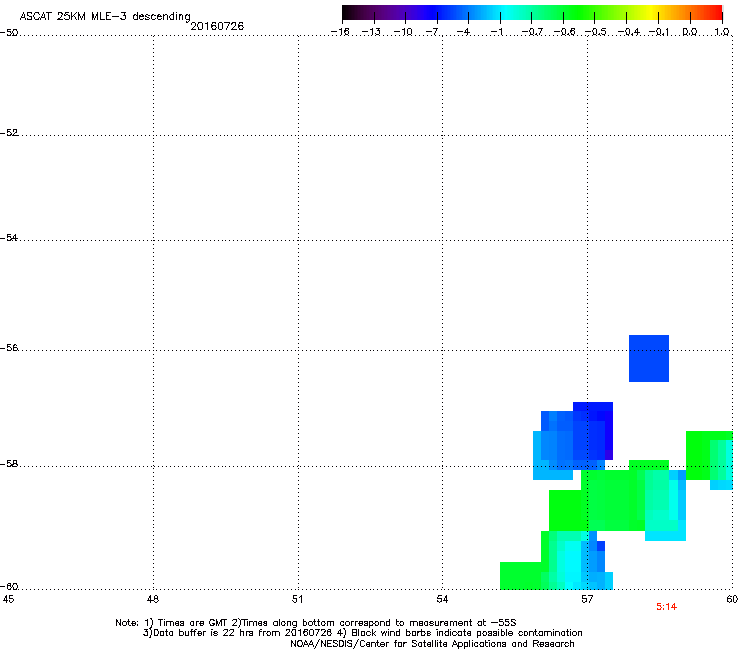Click the longitude axis label 51
This screenshot has width=740, height=650.
coord(297,599)
